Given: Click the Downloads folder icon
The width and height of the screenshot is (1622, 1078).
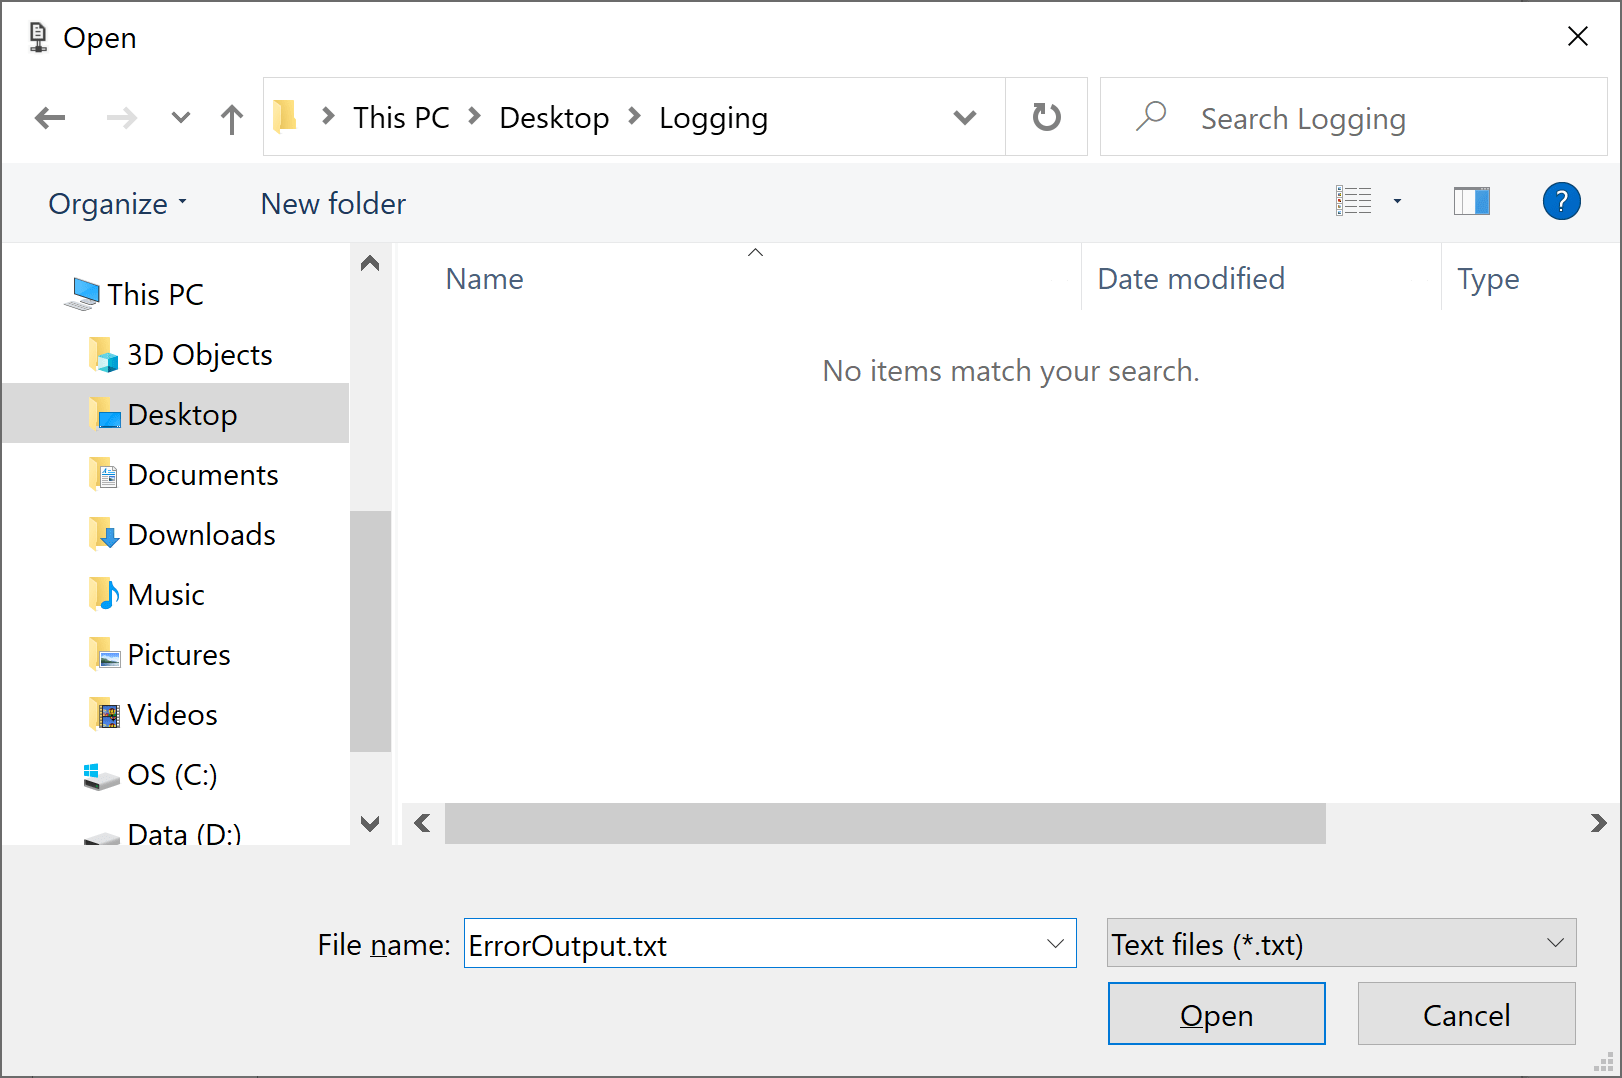Looking at the screenshot, I should coord(103,534).
